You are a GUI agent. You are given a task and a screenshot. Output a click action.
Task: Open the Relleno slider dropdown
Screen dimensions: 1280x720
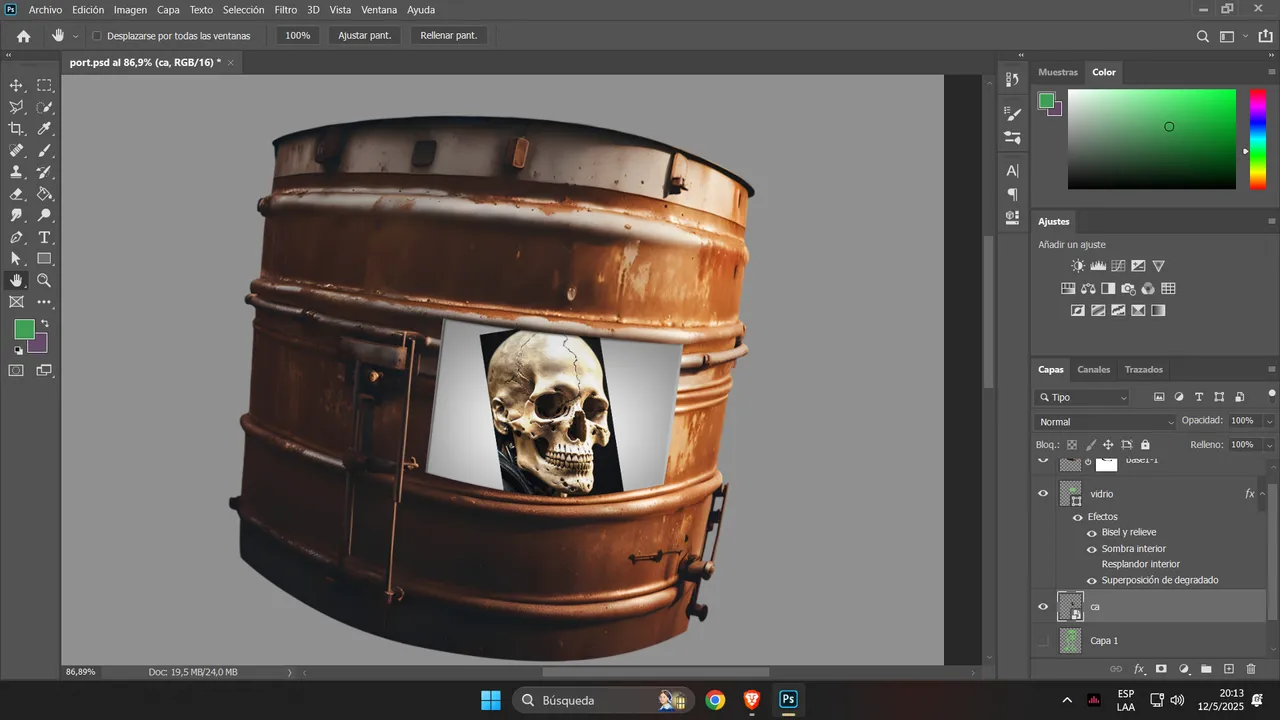click(x=1269, y=445)
